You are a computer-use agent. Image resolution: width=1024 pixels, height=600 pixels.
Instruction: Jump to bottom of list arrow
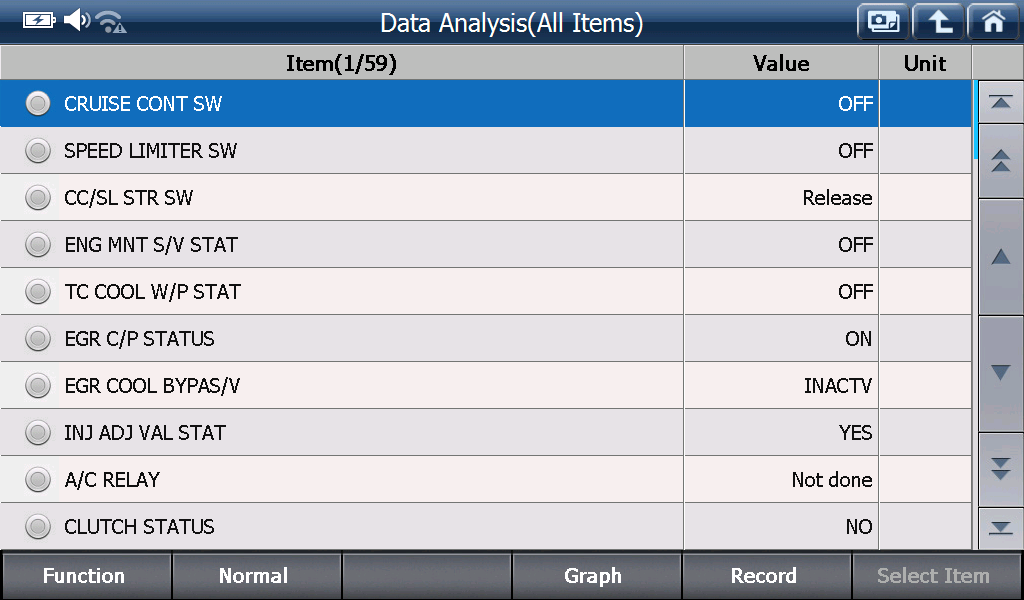(x=1000, y=528)
